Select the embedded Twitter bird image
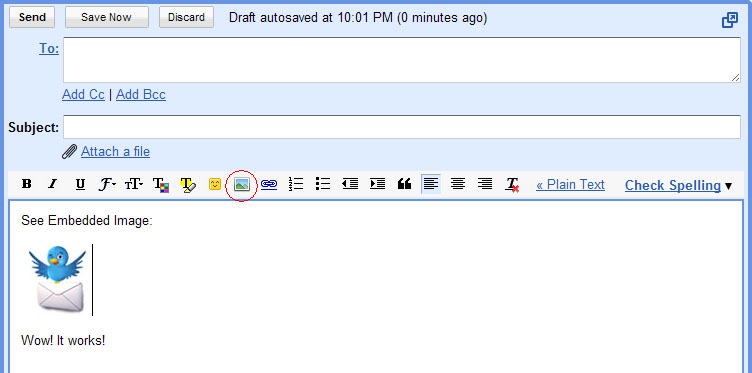This screenshot has width=752, height=373. pyautogui.click(x=58, y=280)
